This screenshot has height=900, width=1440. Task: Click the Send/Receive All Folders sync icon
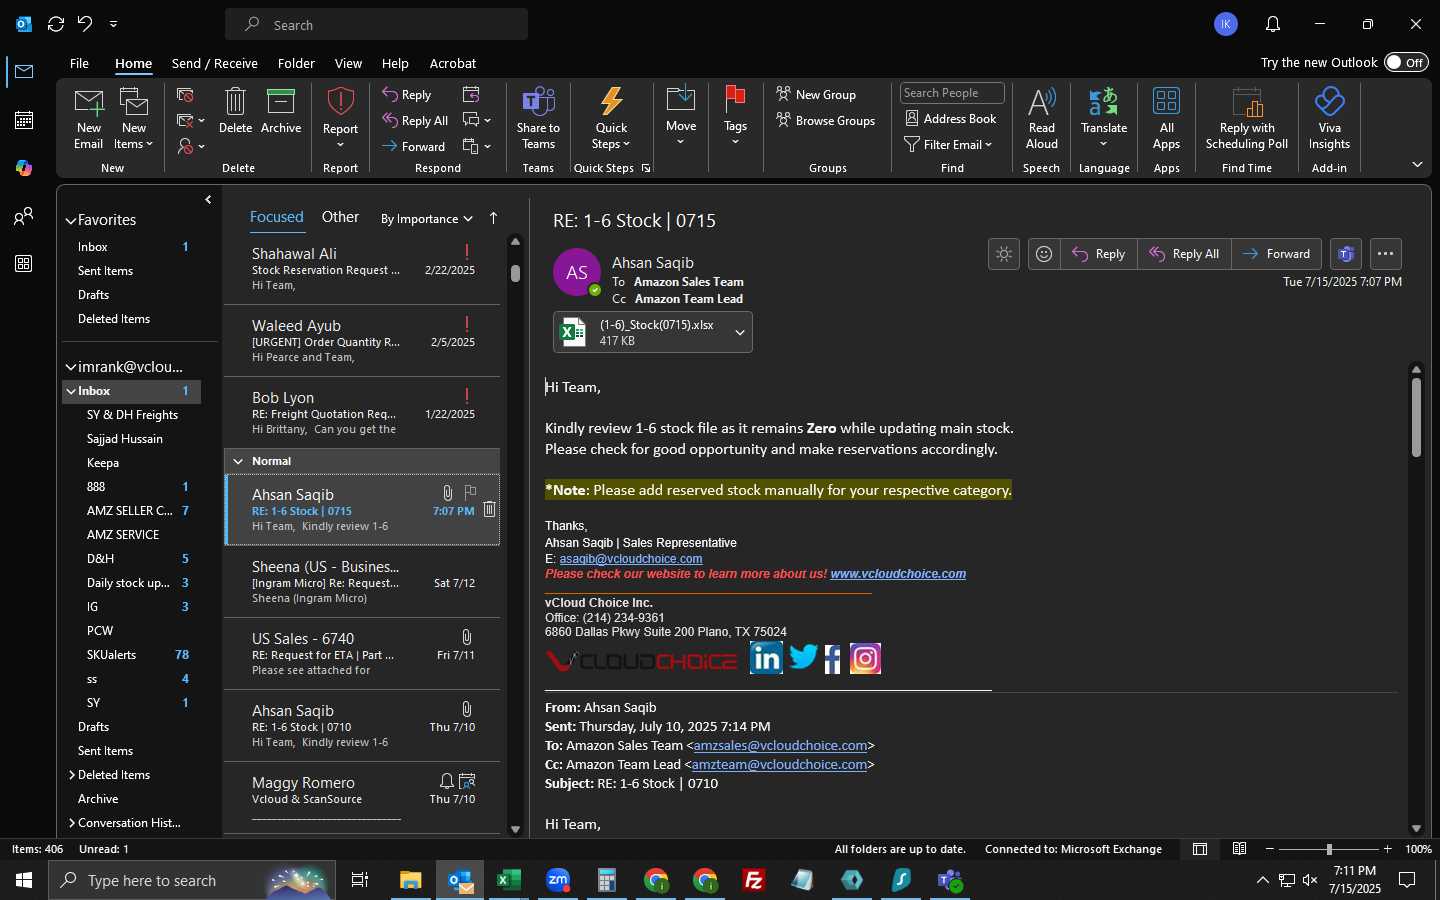[56, 24]
